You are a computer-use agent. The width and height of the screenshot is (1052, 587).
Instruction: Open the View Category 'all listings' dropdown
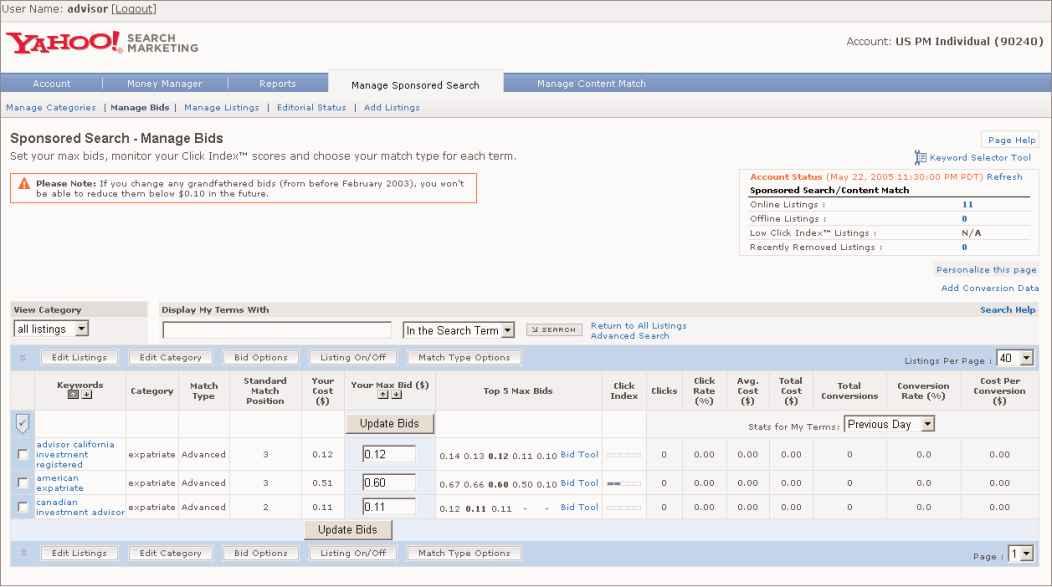click(51, 329)
